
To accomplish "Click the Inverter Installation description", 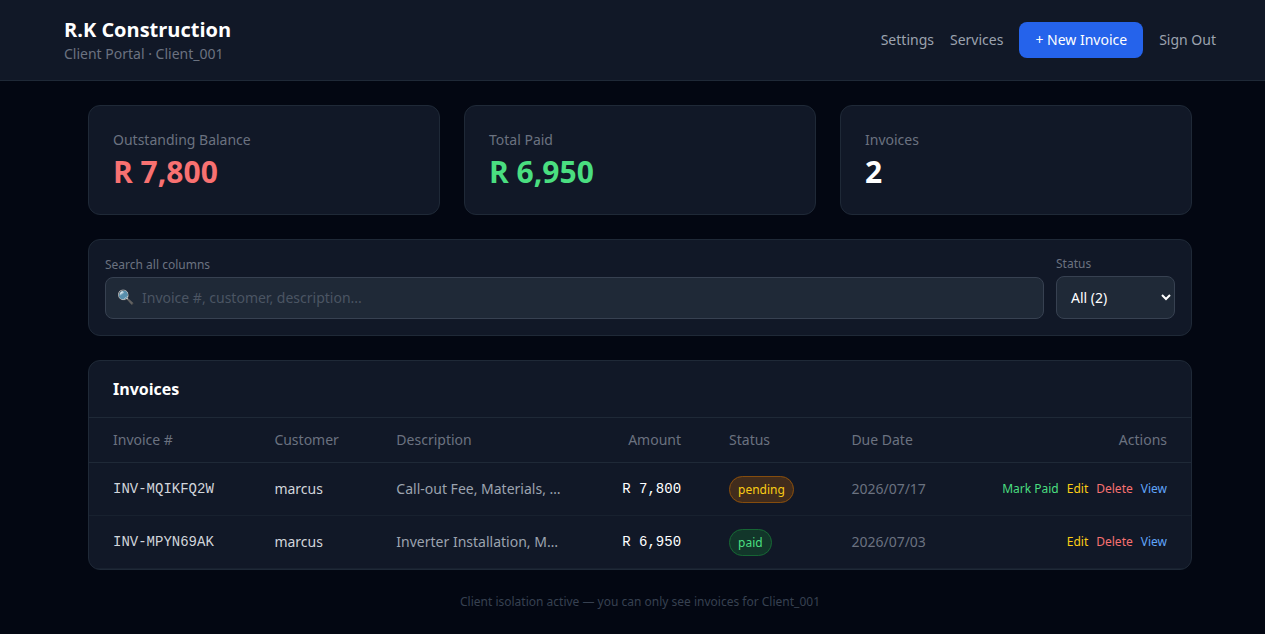I will point(477,541).
